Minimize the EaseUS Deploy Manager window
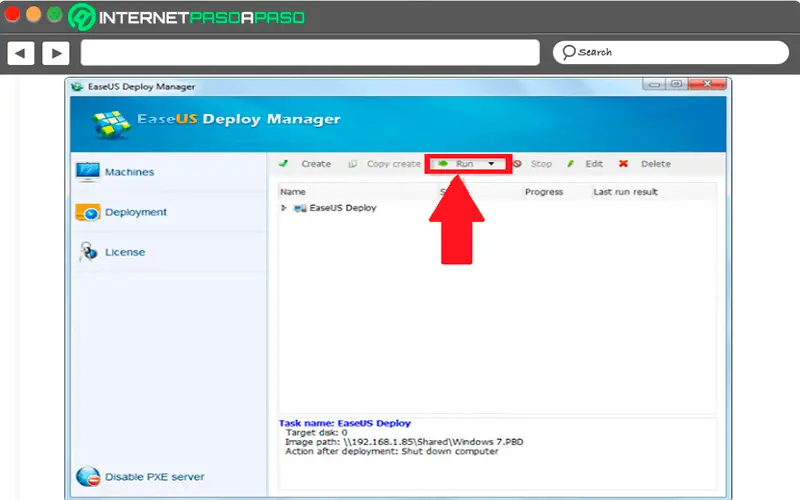The image size is (800, 500). click(655, 84)
